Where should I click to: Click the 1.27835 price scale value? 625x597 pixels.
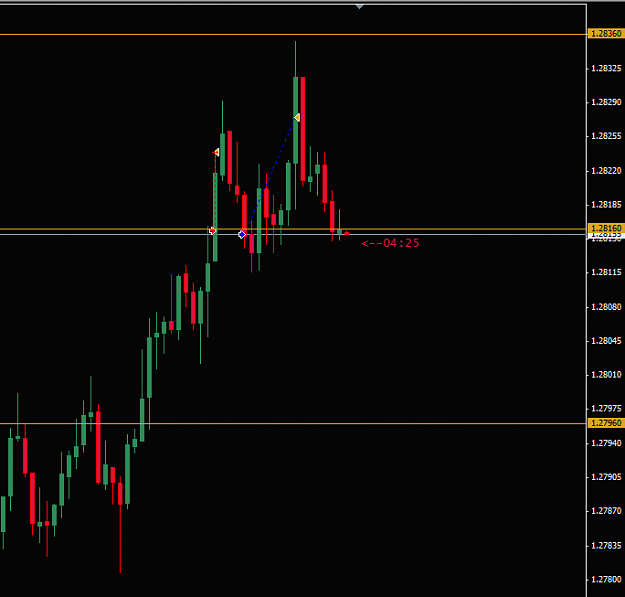point(606,546)
